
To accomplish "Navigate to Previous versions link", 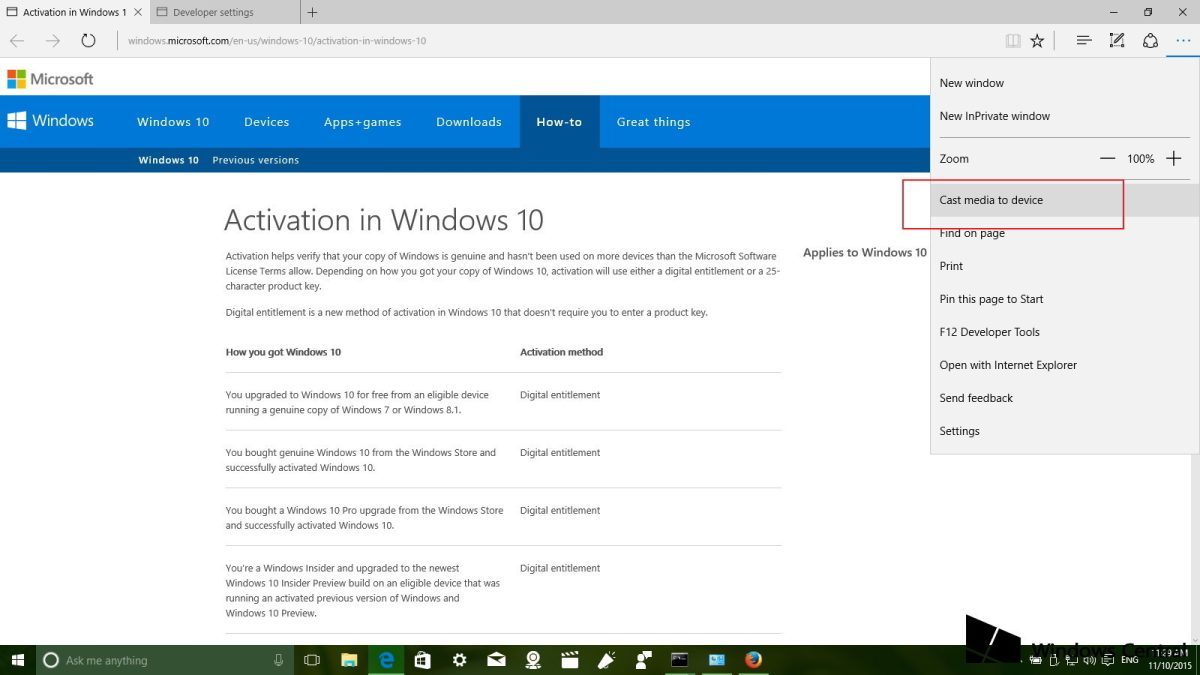I will click(x=255, y=159).
